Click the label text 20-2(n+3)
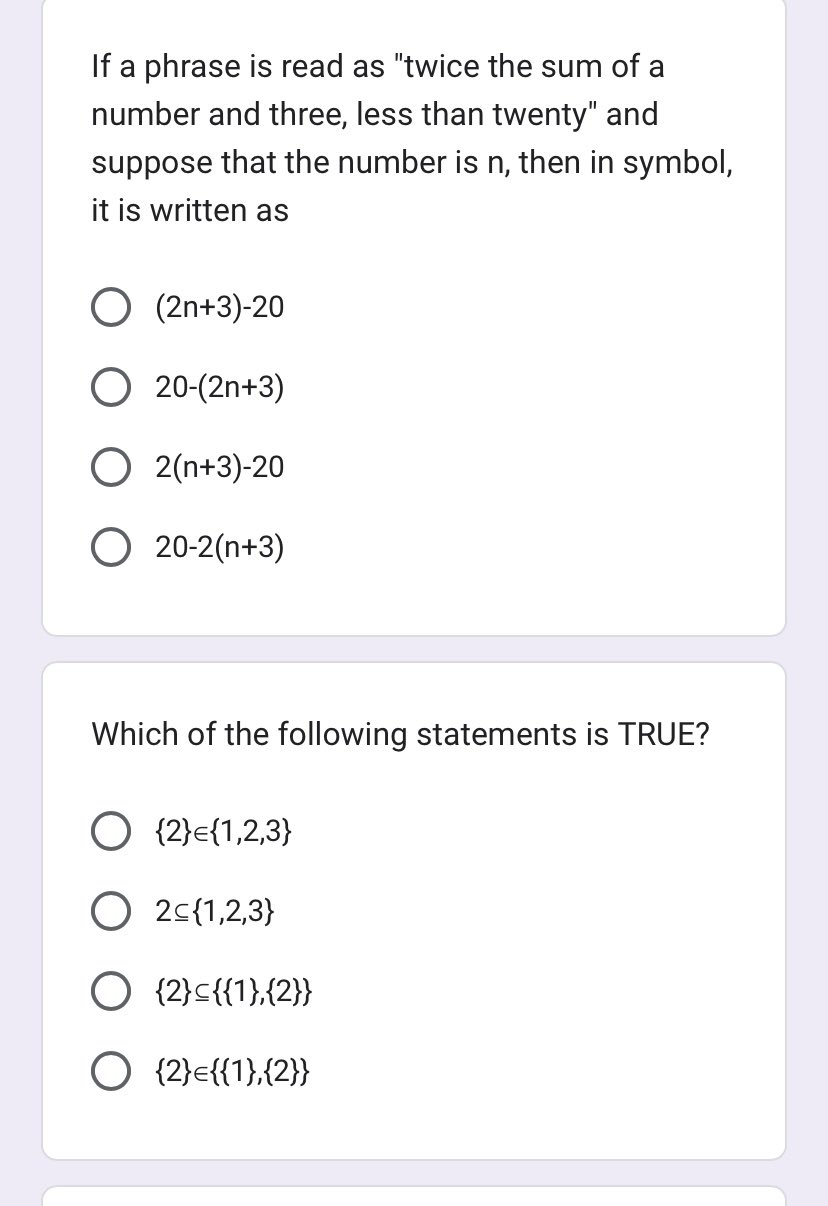This screenshot has width=828, height=1206. click(219, 546)
